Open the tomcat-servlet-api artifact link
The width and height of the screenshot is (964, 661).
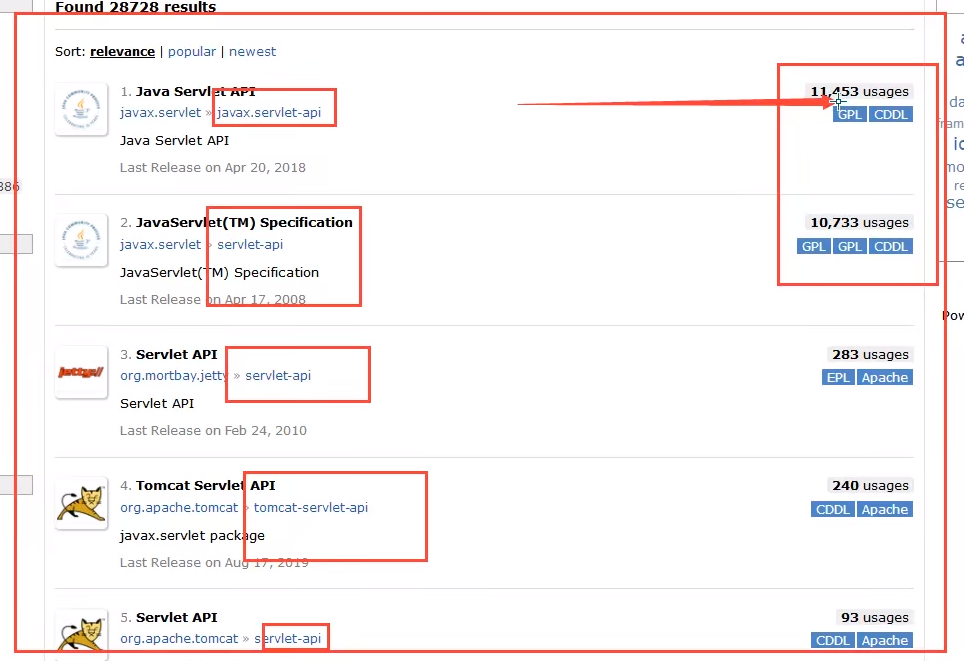click(310, 507)
